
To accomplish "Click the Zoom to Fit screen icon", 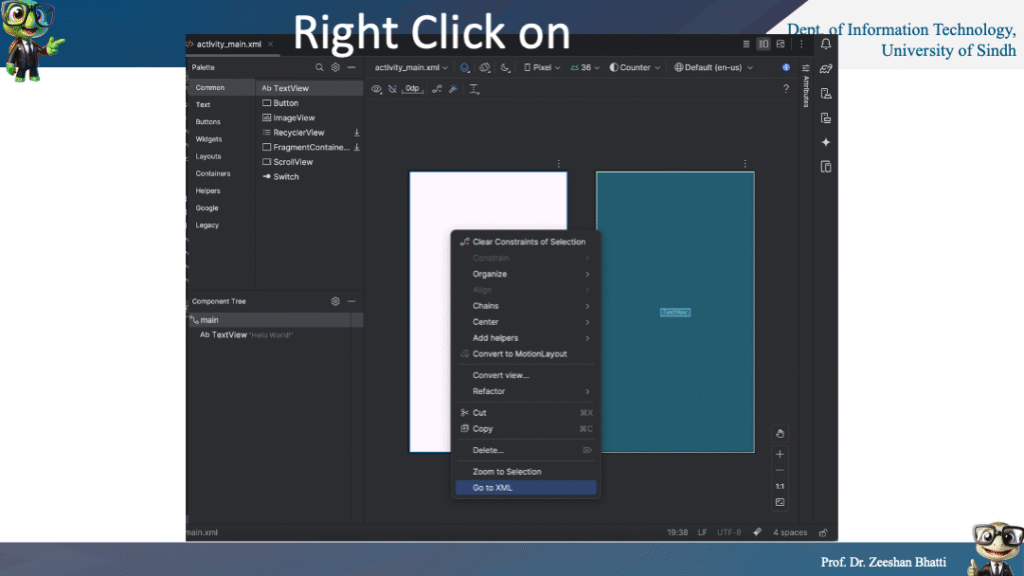I will click(780, 502).
